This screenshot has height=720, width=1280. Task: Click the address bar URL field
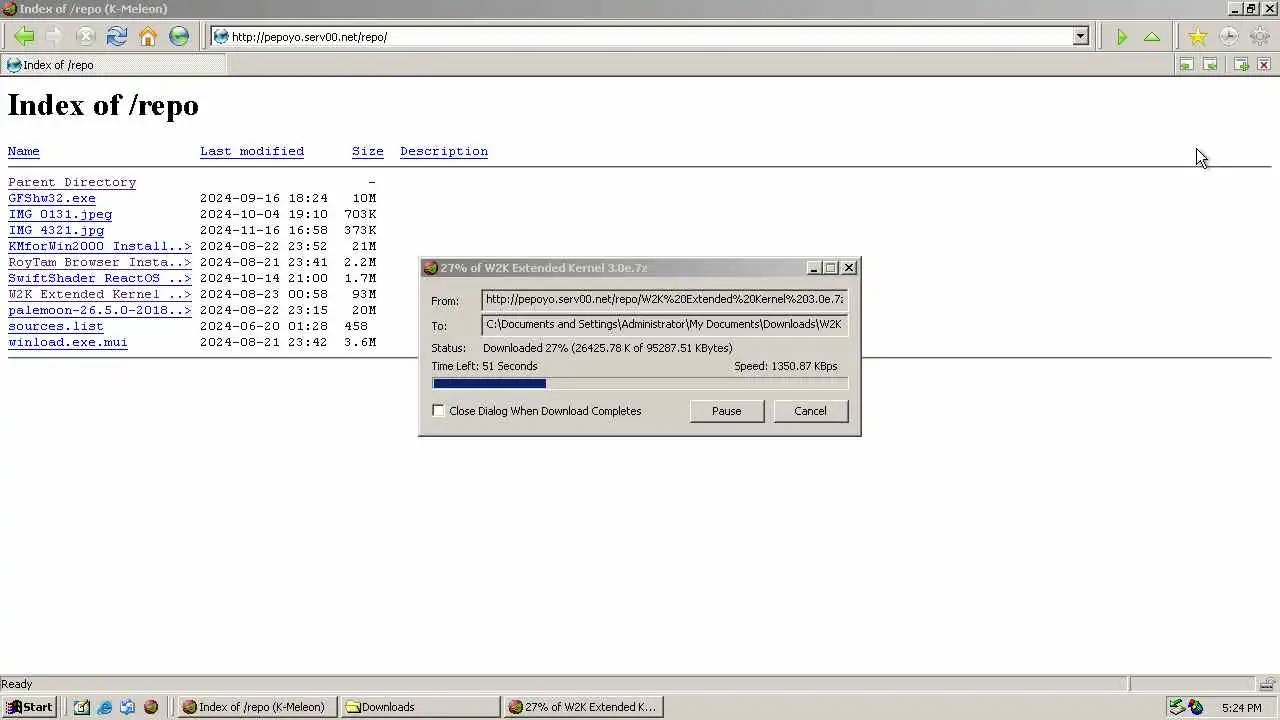pyautogui.click(x=650, y=37)
